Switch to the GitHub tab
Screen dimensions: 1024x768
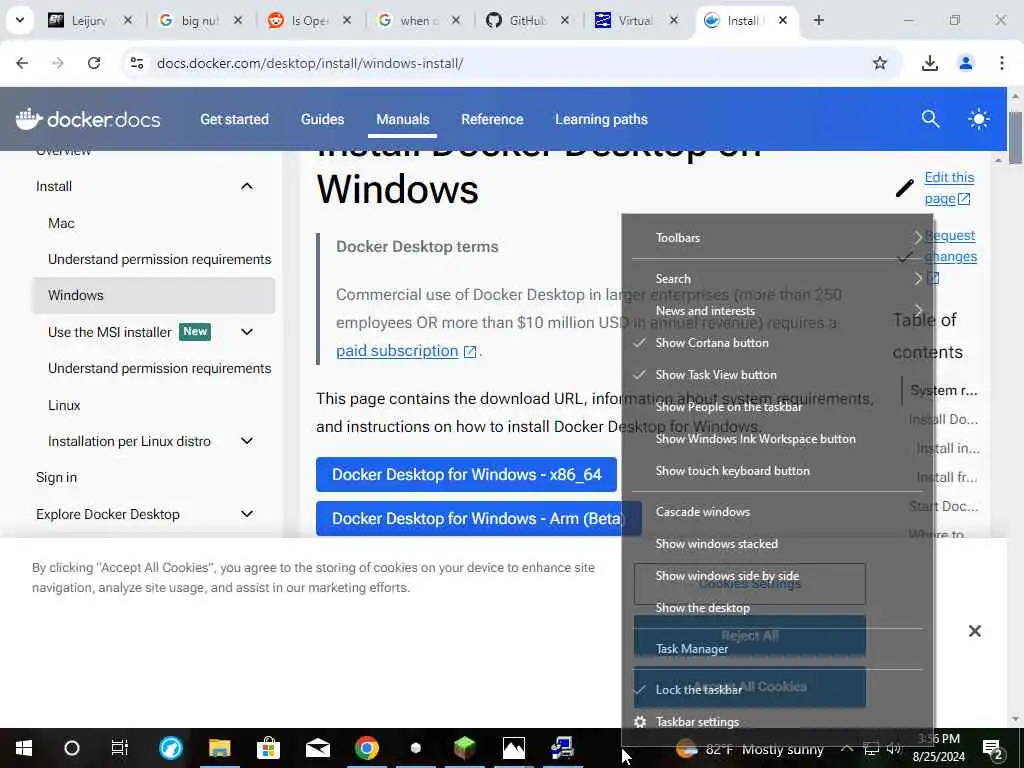[x=526, y=20]
